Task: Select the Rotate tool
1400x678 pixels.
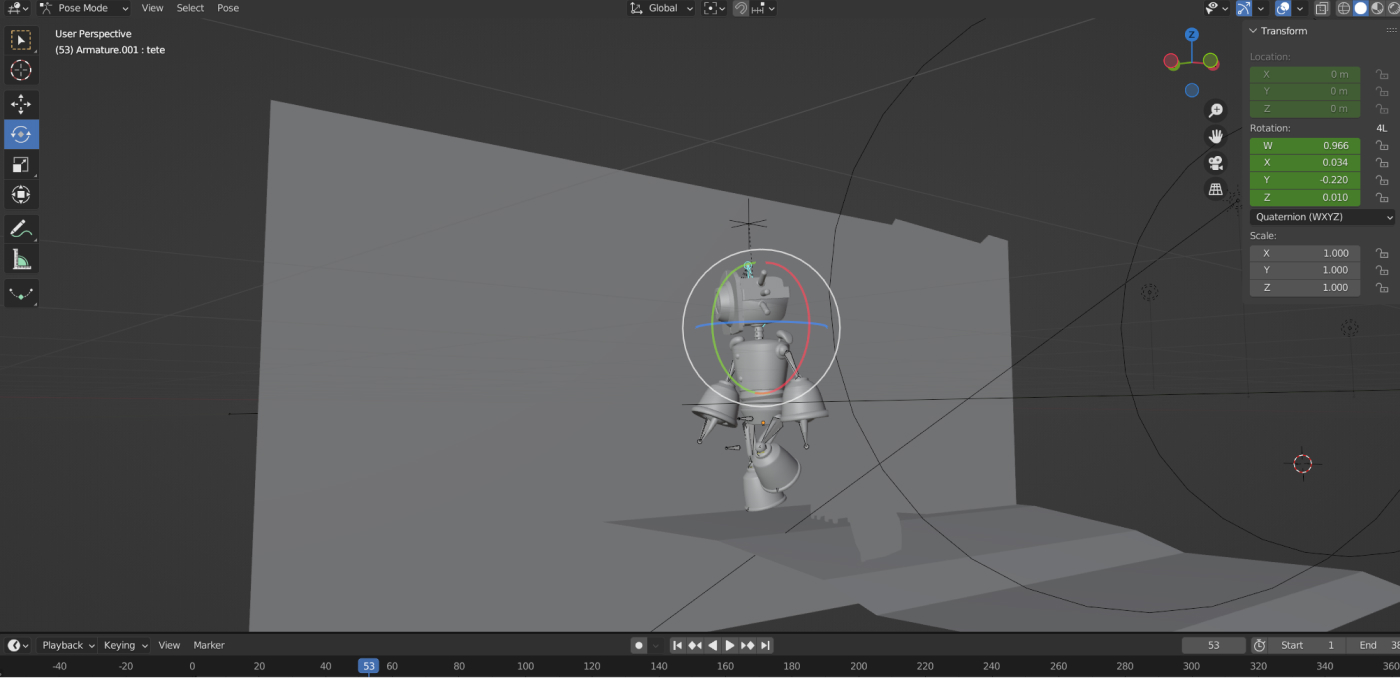Action: click(21, 134)
